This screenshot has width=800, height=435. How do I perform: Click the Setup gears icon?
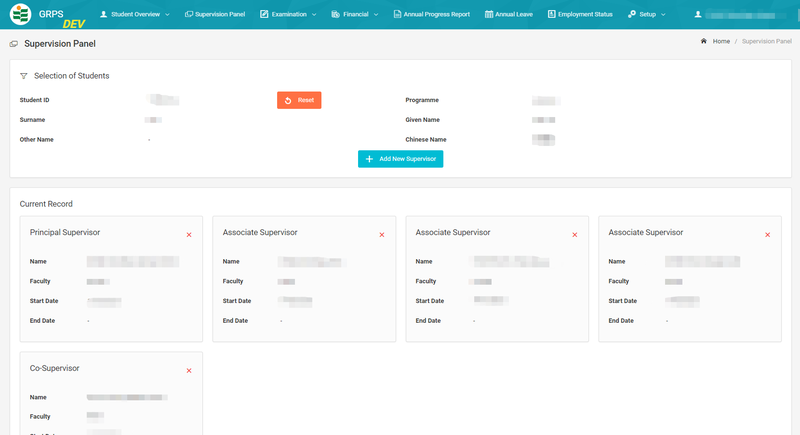pyautogui.click(x=632, y=14)
